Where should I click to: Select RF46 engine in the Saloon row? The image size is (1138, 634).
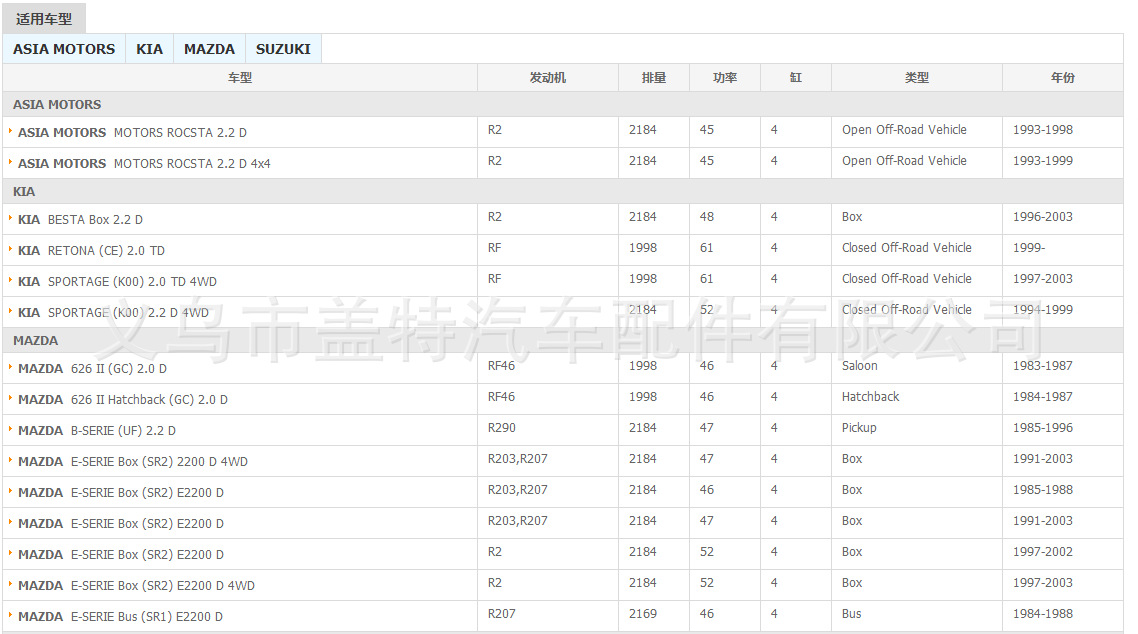pyautogui.click(x=501, y=366)
